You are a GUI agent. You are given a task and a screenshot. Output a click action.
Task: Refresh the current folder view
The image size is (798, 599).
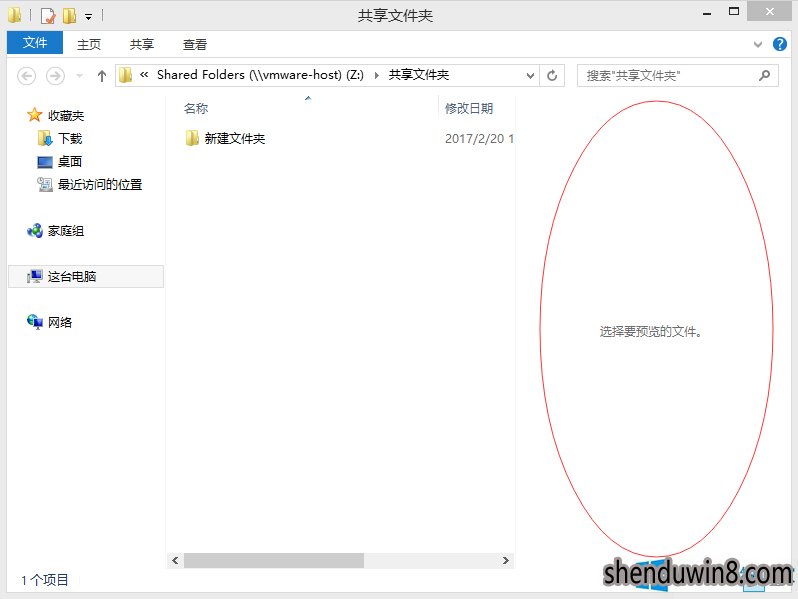pyautogui.click(x=552, y=76)
